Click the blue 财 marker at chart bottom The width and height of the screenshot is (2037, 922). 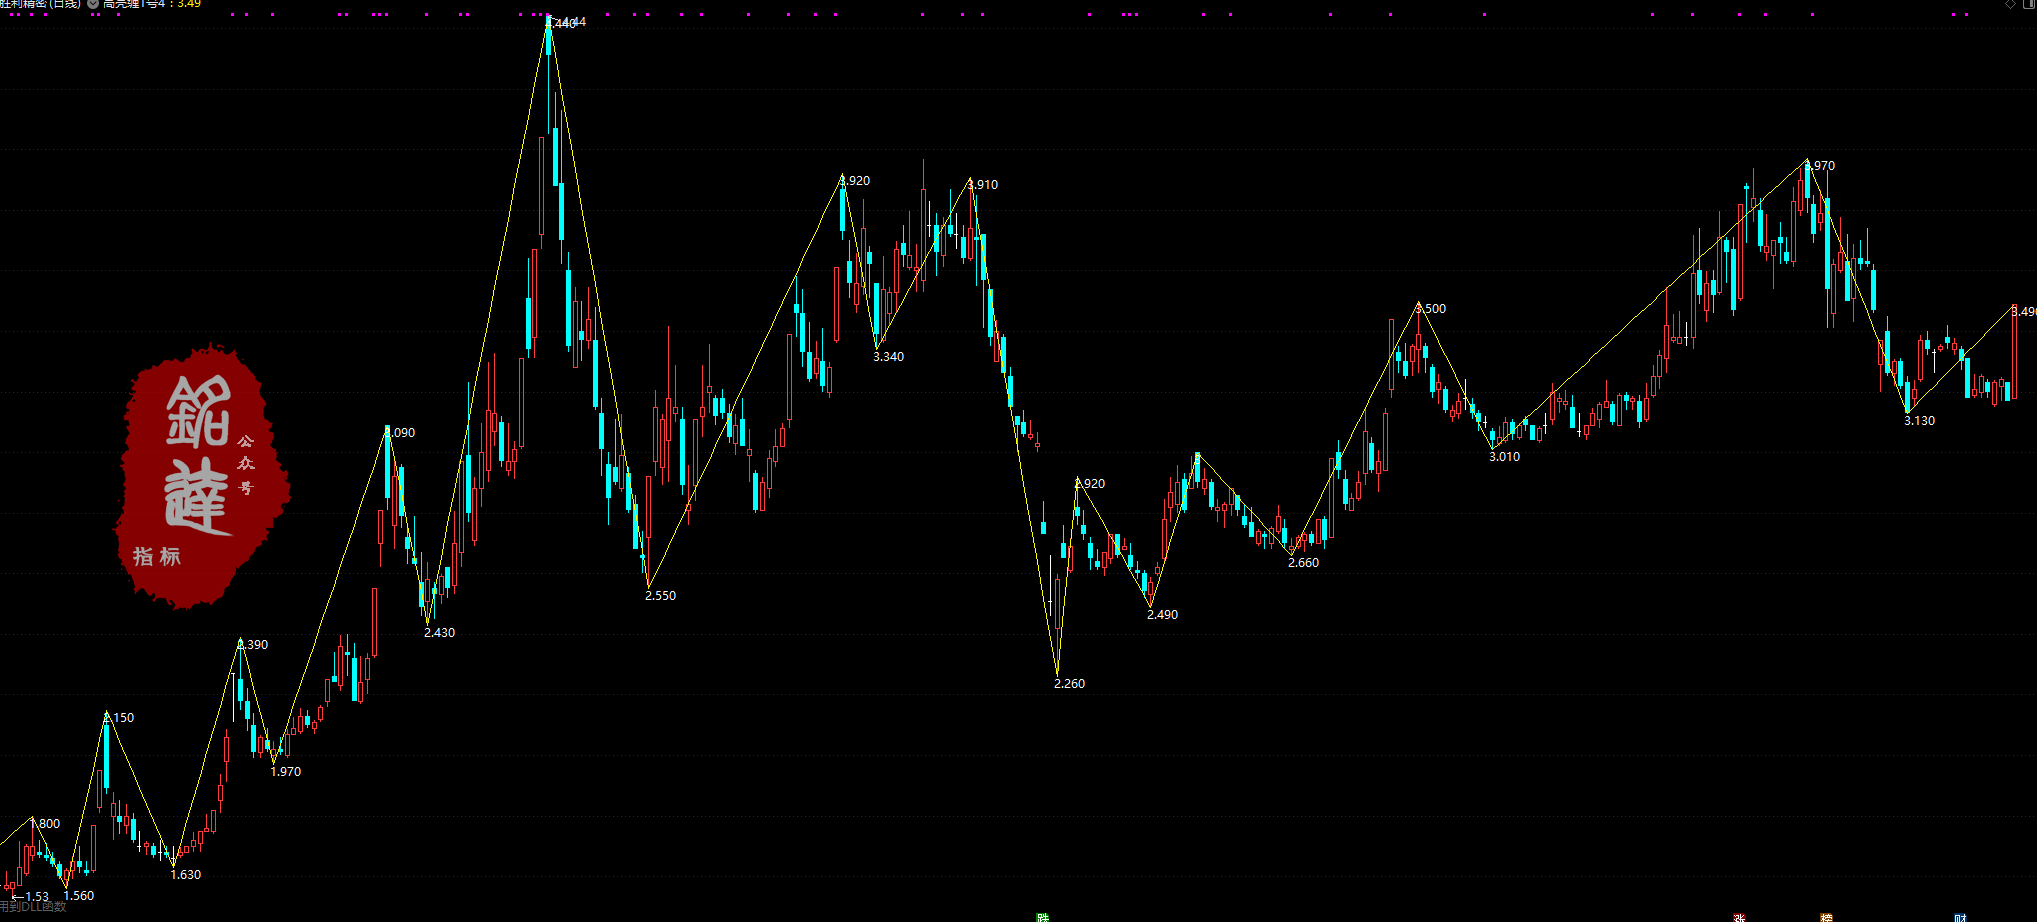[1960, 917]
